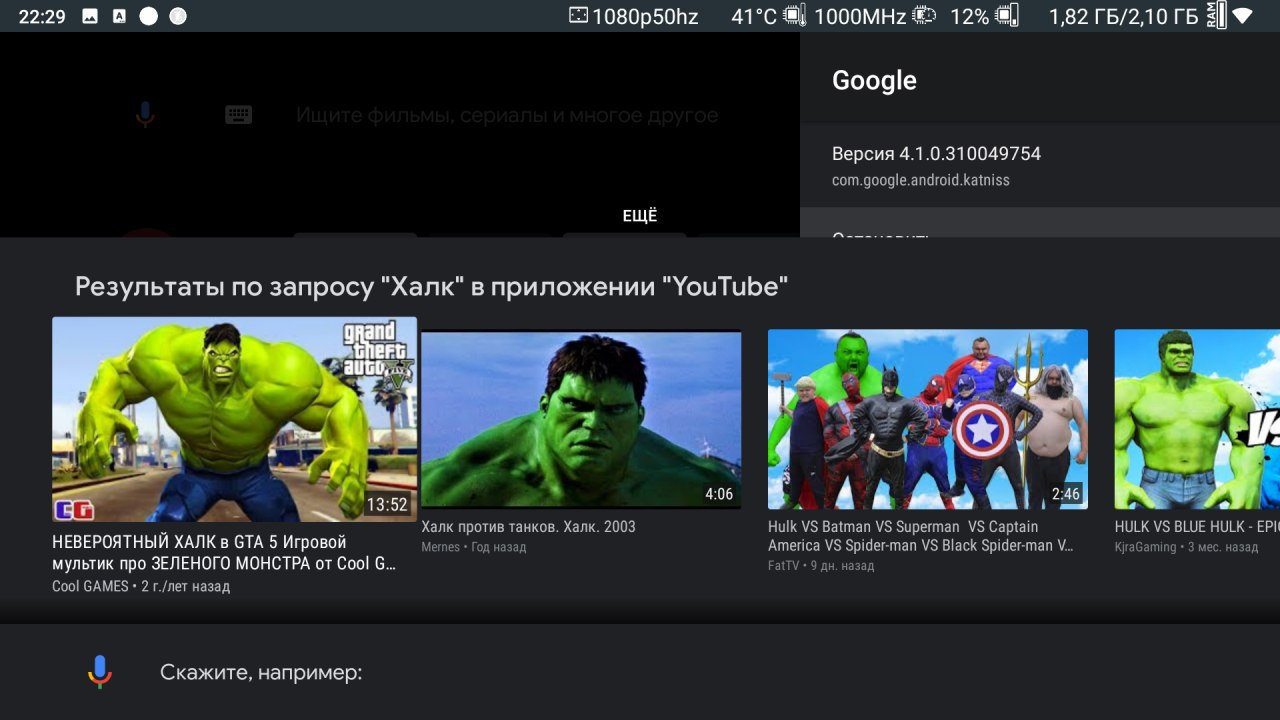Open 'Халк против танков' video thumbnail

[581, 420]
